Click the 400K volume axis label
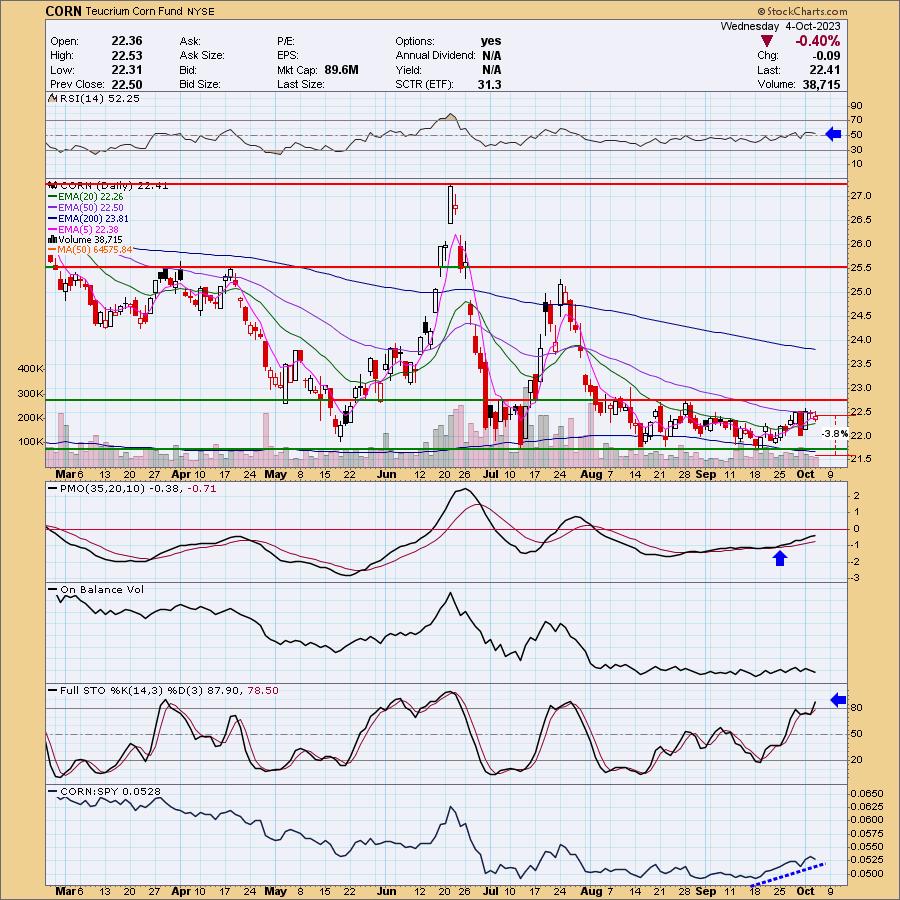900x900 pixels. [31, 368]
